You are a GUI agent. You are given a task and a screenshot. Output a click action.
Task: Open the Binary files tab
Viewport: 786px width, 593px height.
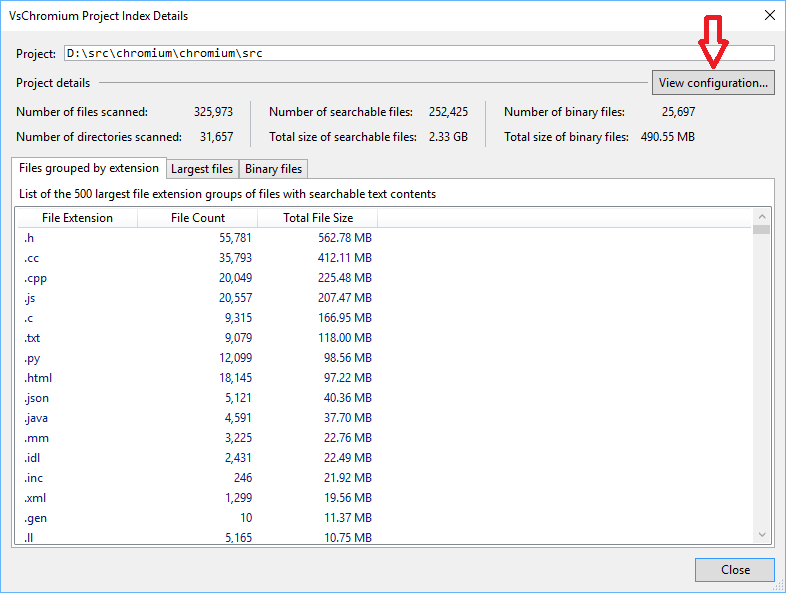click(x=273, y=169)
